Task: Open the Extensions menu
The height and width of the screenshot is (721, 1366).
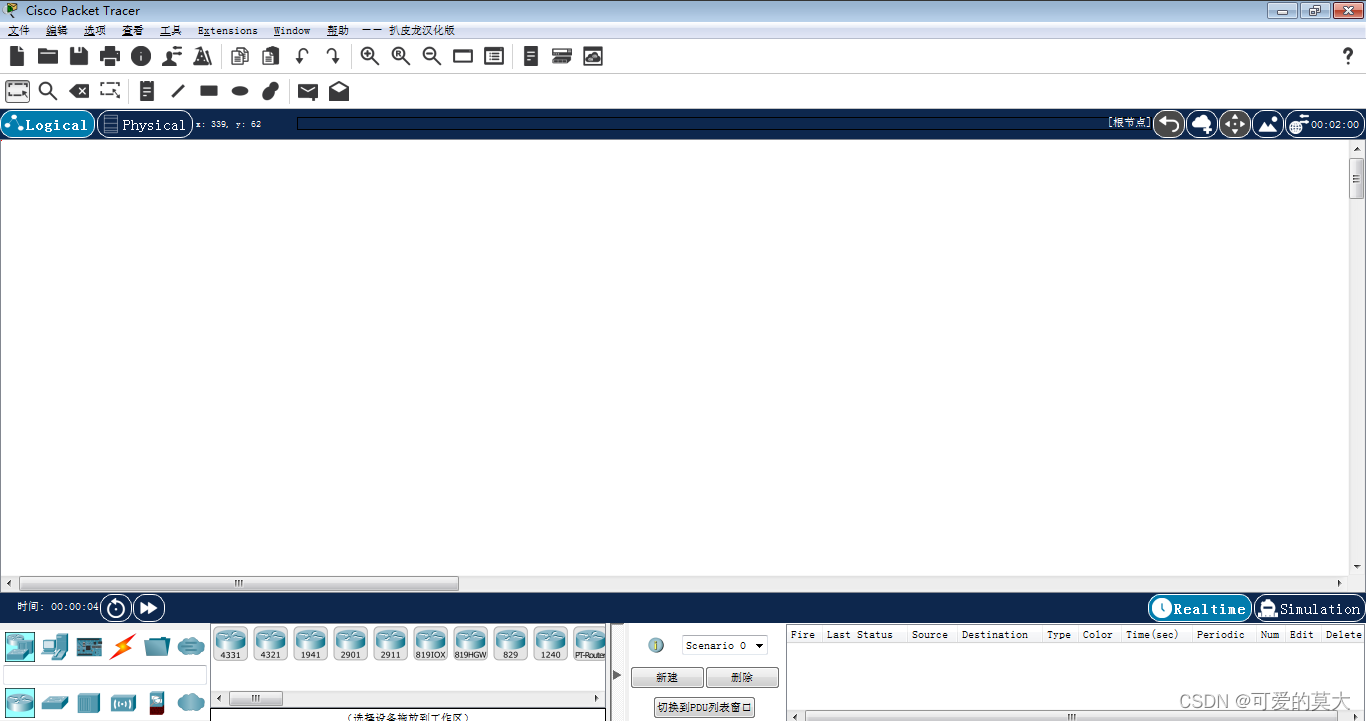Action: point(227,30)
